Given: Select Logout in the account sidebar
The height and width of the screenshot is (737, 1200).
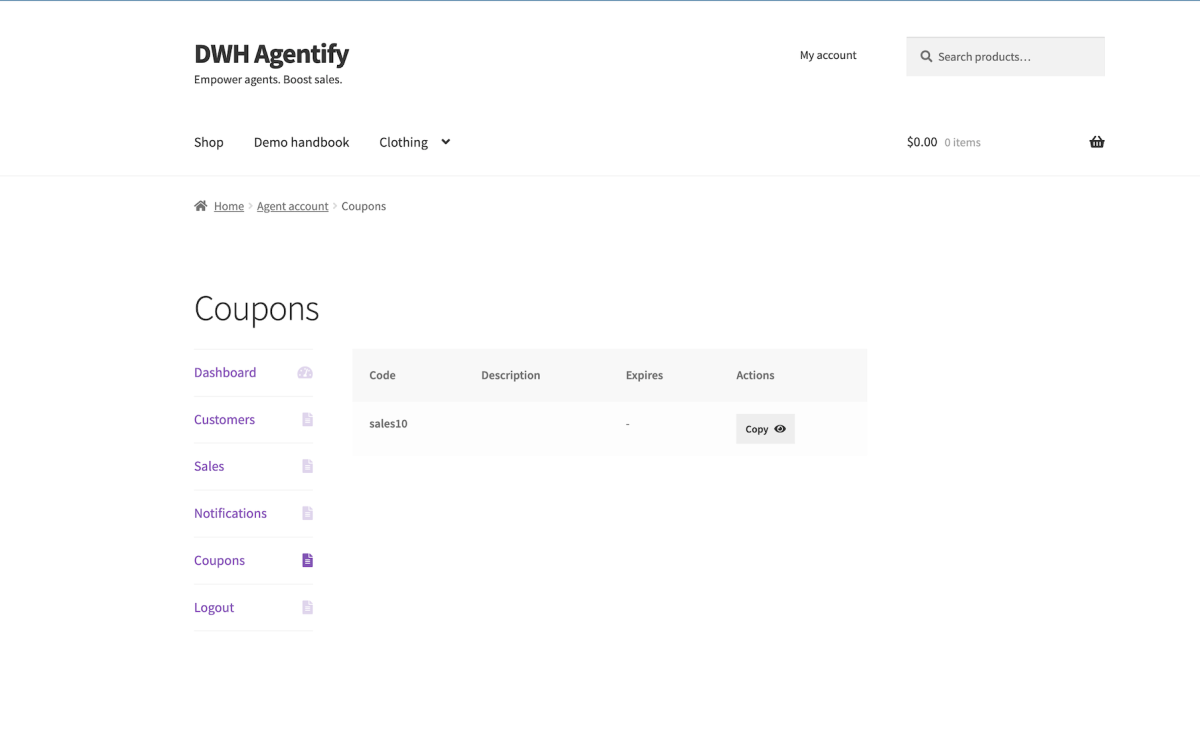Looking at the screenshot, I should click(214, 608).
